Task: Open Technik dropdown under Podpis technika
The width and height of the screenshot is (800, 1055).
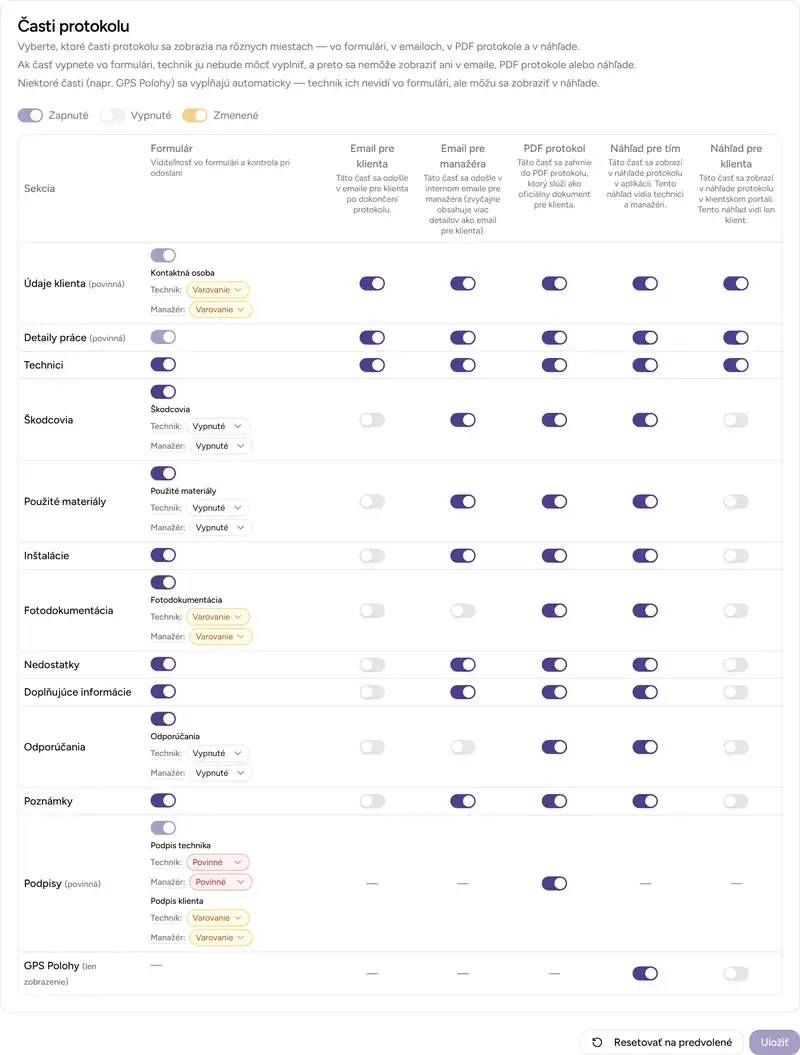Action: click(x=217, y=862)
